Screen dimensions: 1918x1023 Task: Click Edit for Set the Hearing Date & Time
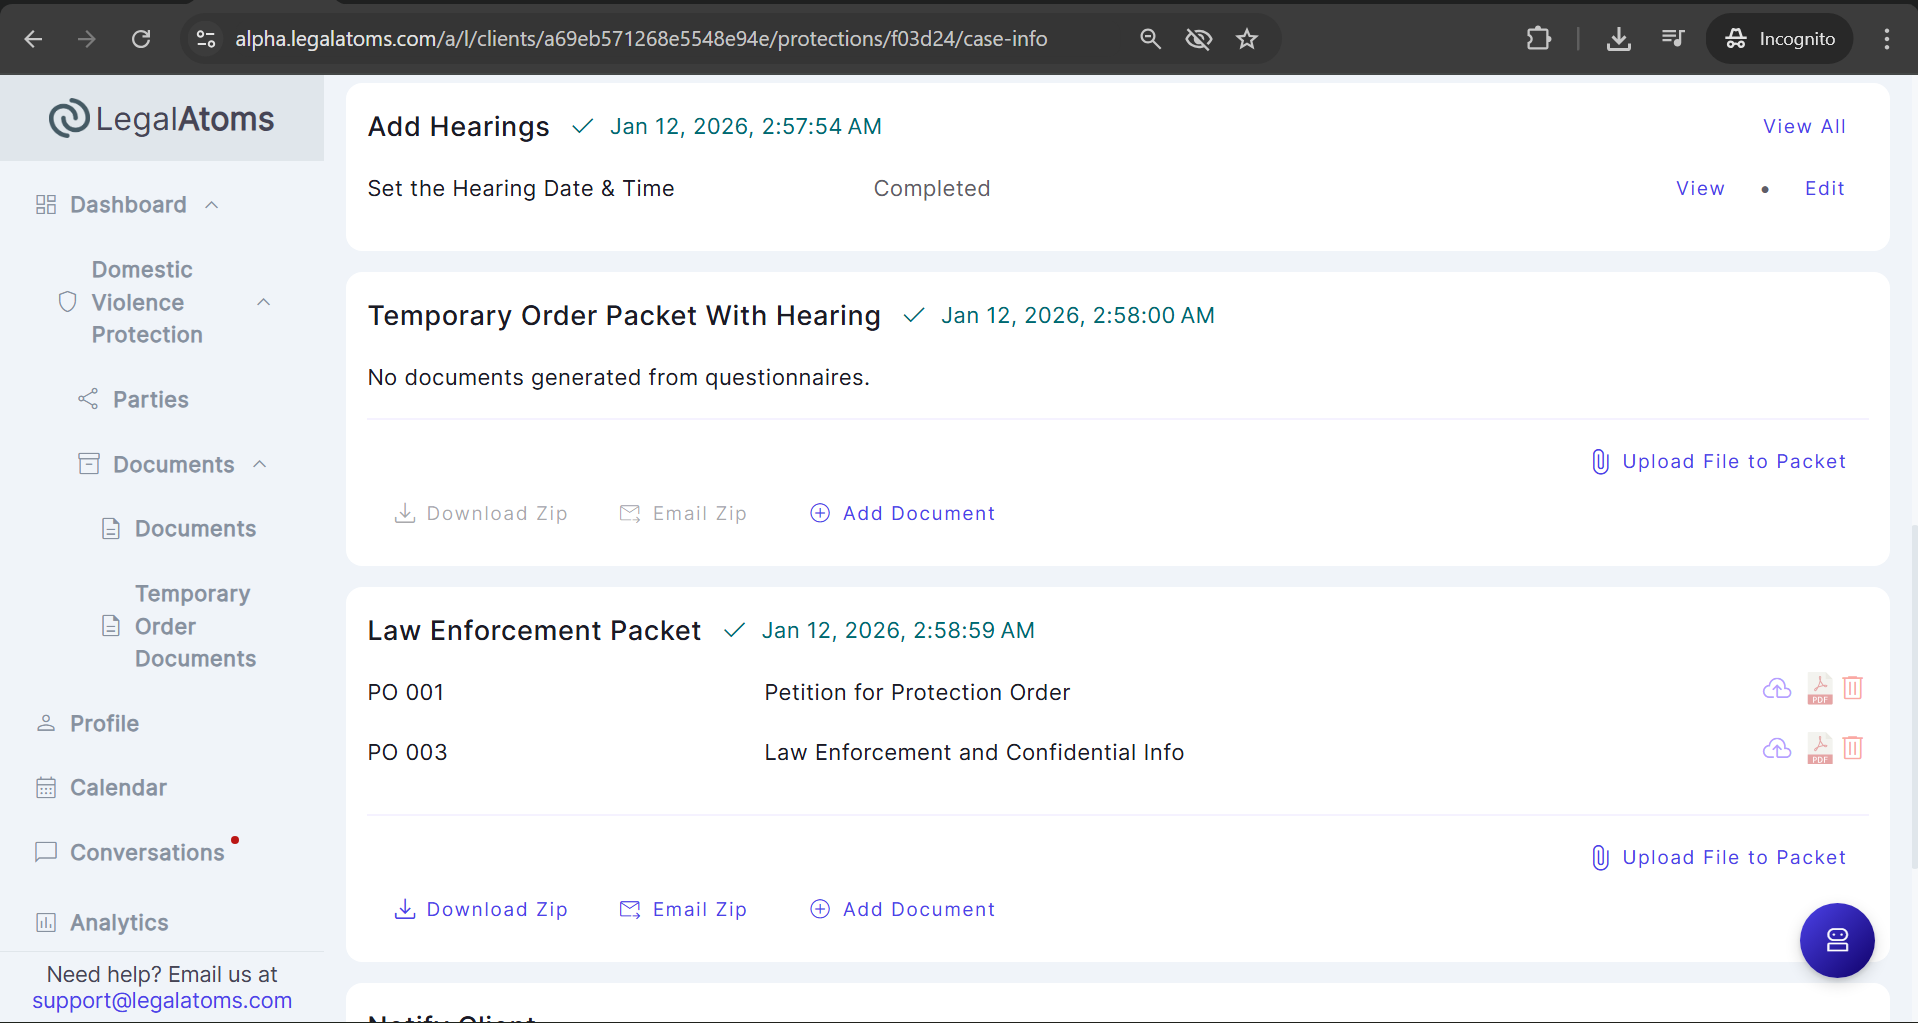[x=1824, y=189]
